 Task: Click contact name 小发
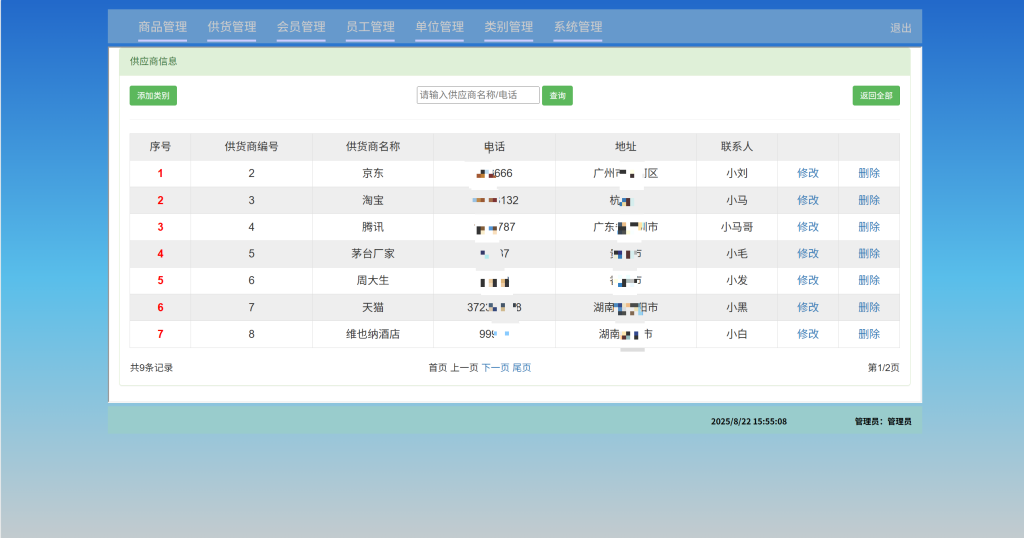(737, 280)
